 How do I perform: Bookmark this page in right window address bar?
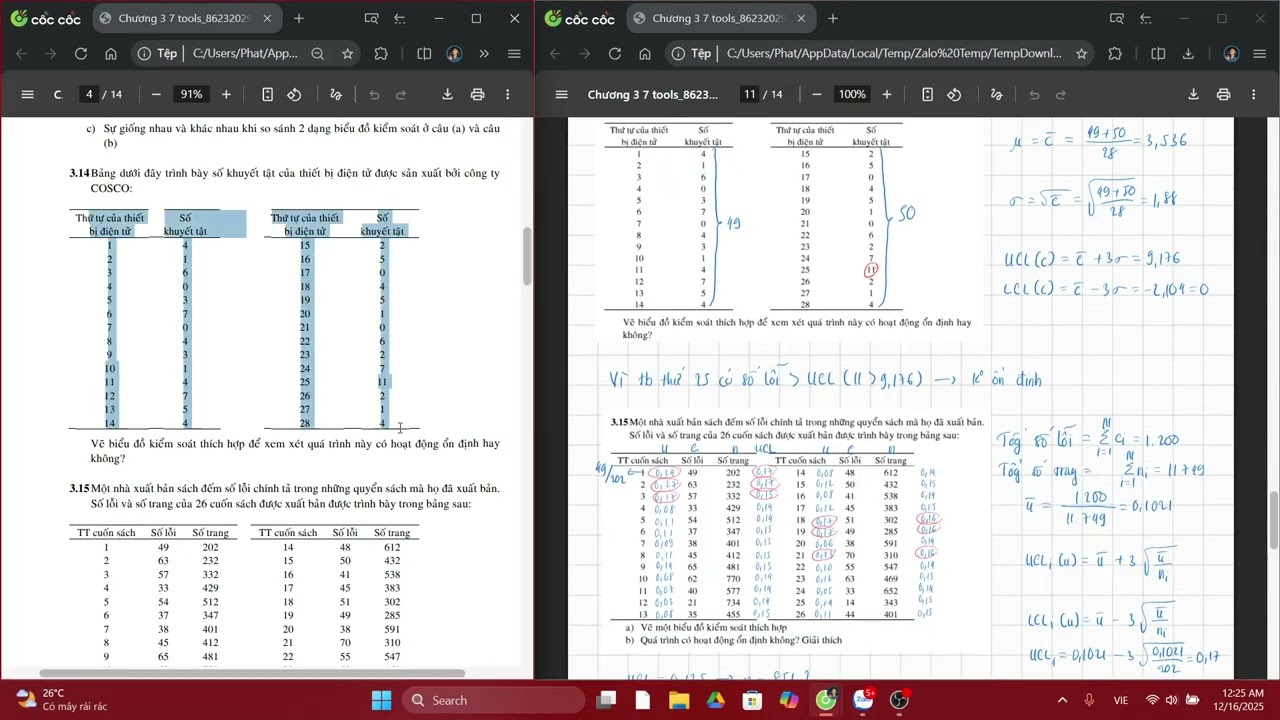(x=1081, y=54)
